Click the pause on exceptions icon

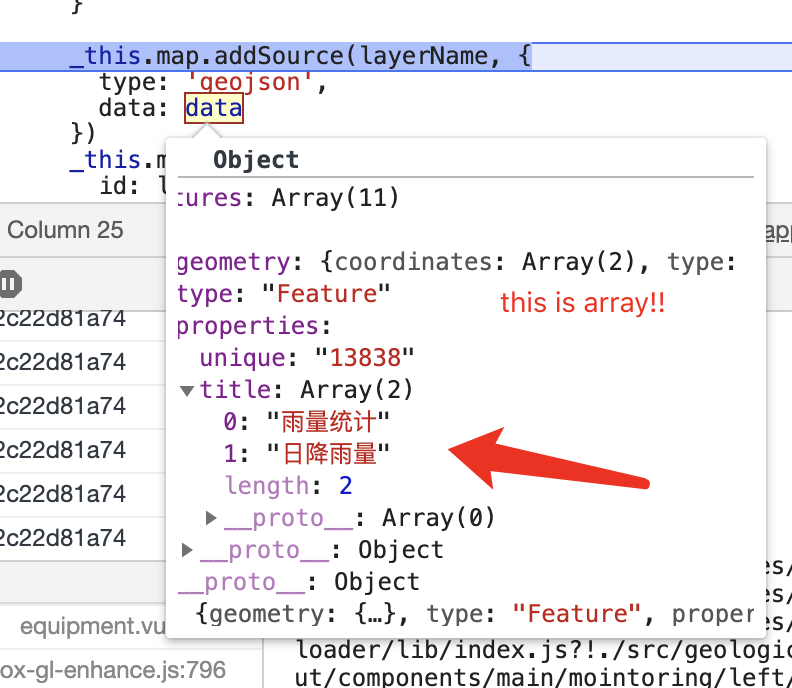(9, 284)
